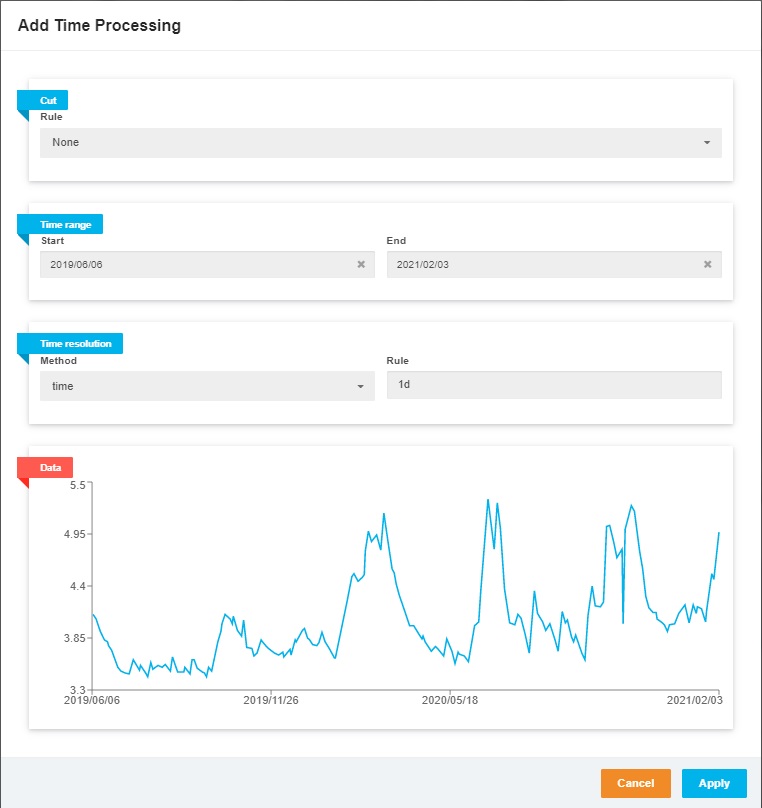Click the blue Cut section tag
Image resolution: width=762 pixels, height=808 pixels.
coord(47,100)
